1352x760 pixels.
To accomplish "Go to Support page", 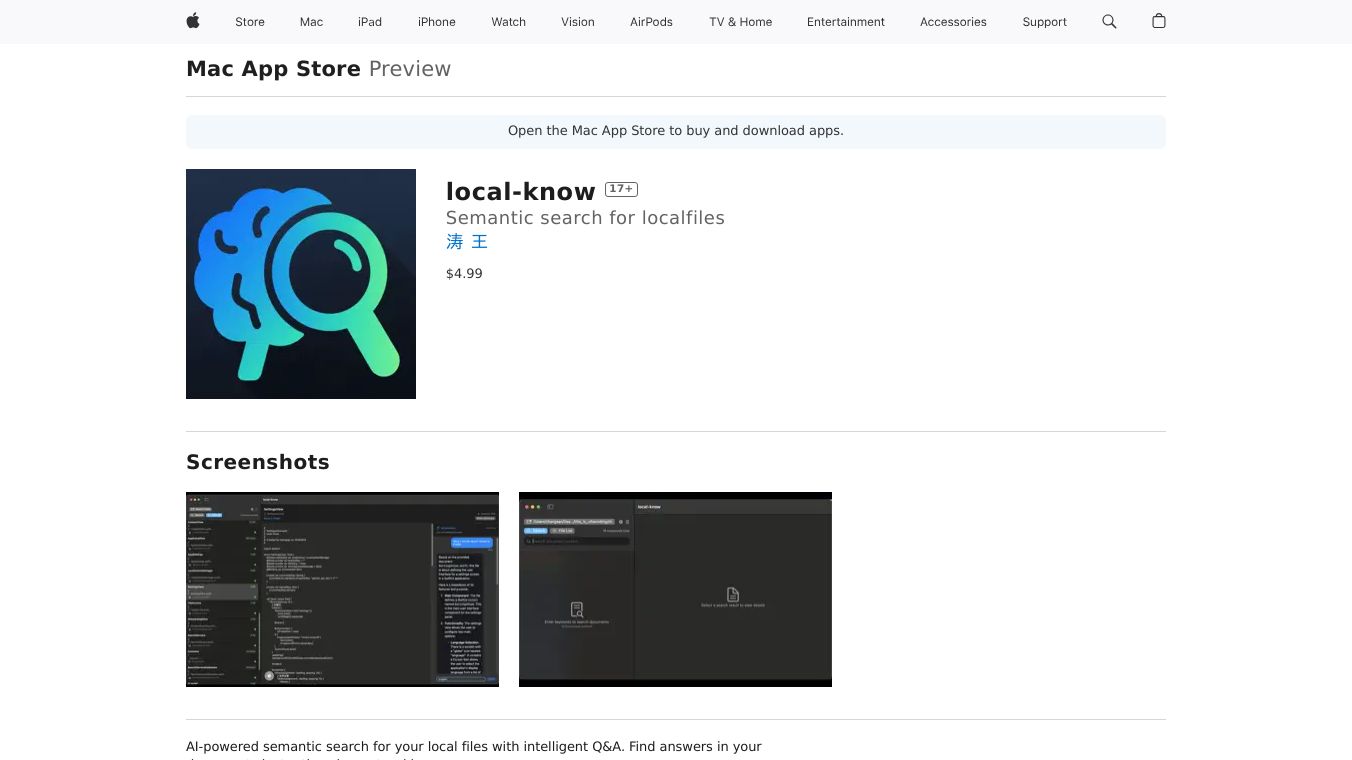I will [x=1044, y=22].
